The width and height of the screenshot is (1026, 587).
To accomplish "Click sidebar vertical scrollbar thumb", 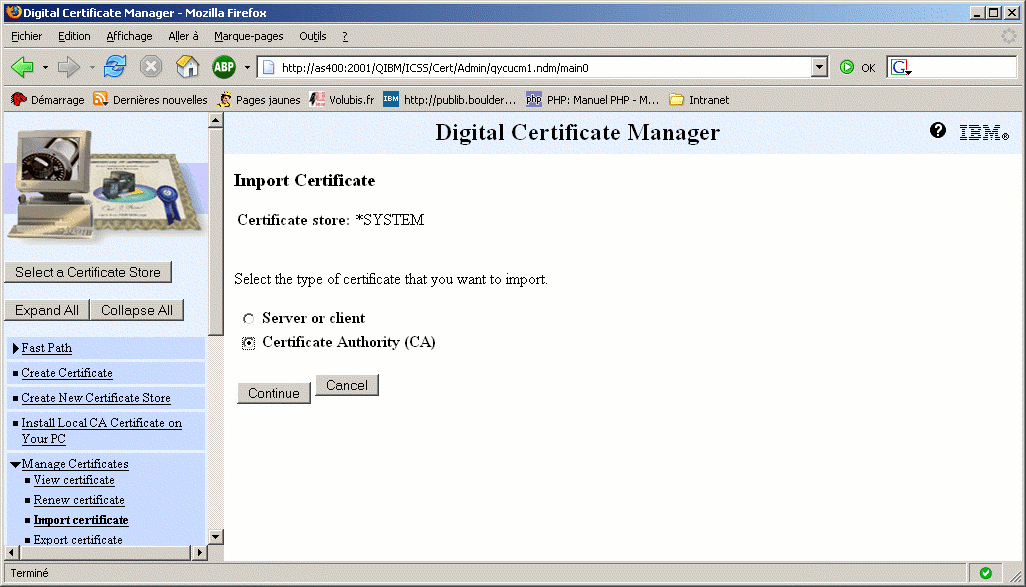I will pyautogui.click(x=216, y=232).
